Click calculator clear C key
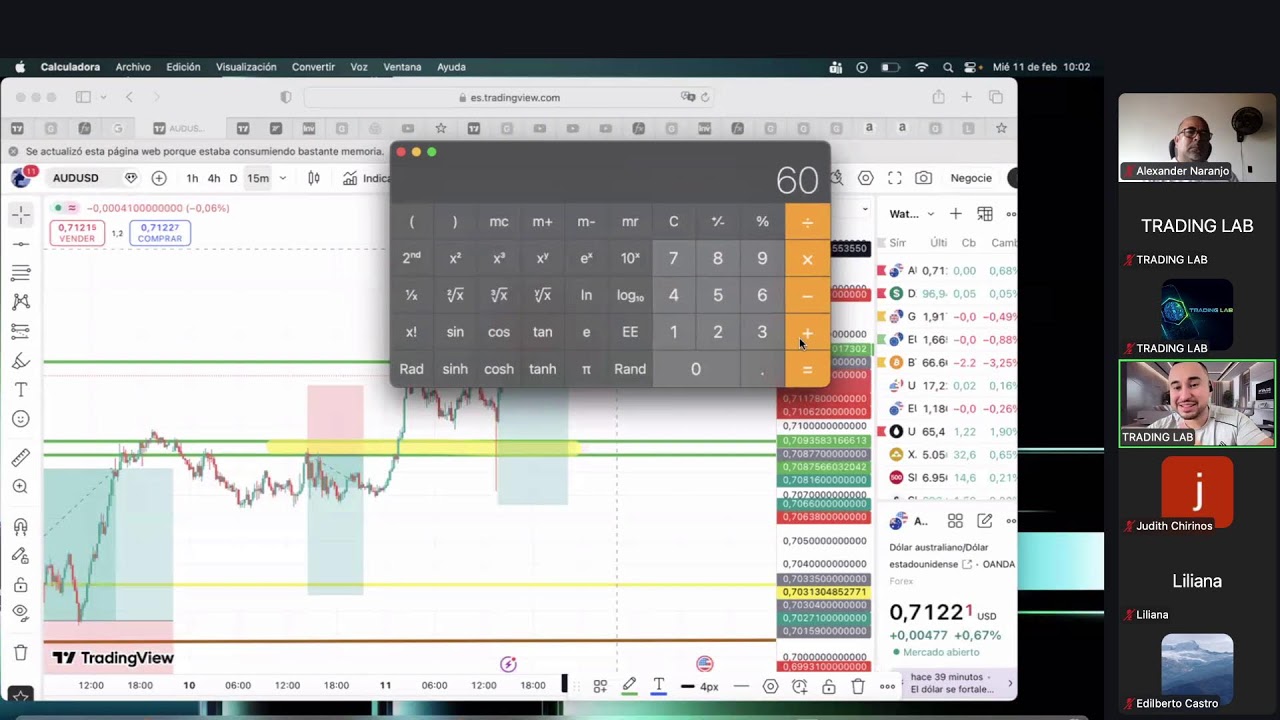Viewport: 1280px width, 720px height. pos(674,222)
